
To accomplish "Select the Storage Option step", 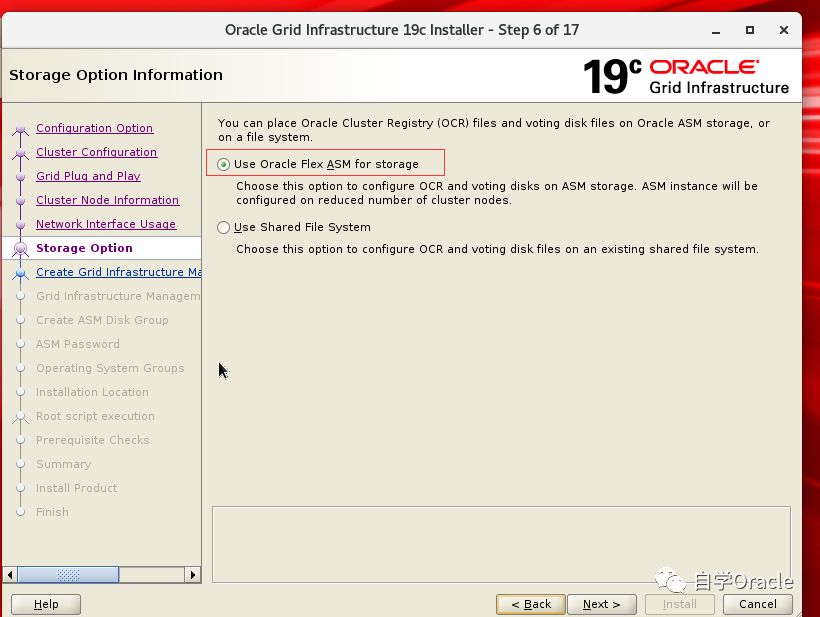I will click(84, 248).
